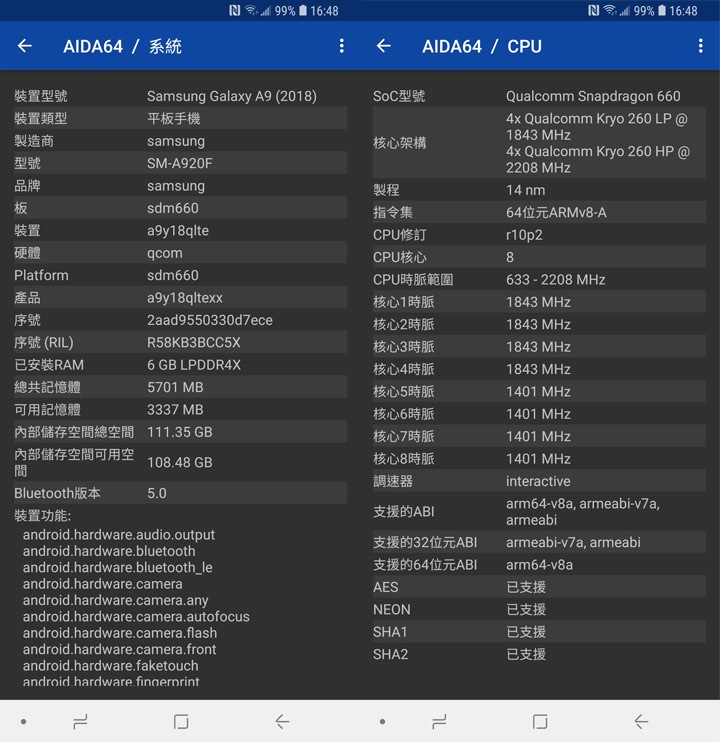Select the Bluetooth版本 5.0 row
Image resolution: width=720 pixels, height=742 pixels.
180,493
